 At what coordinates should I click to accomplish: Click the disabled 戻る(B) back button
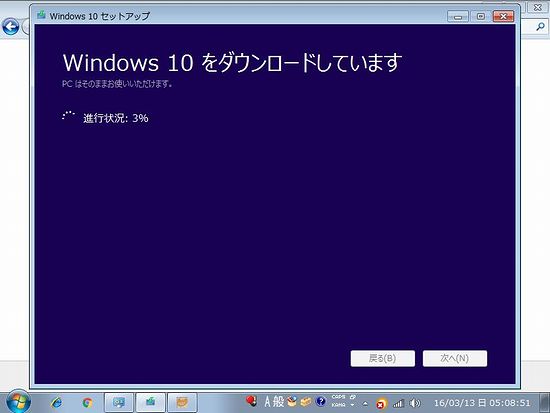tap(383, 358)
